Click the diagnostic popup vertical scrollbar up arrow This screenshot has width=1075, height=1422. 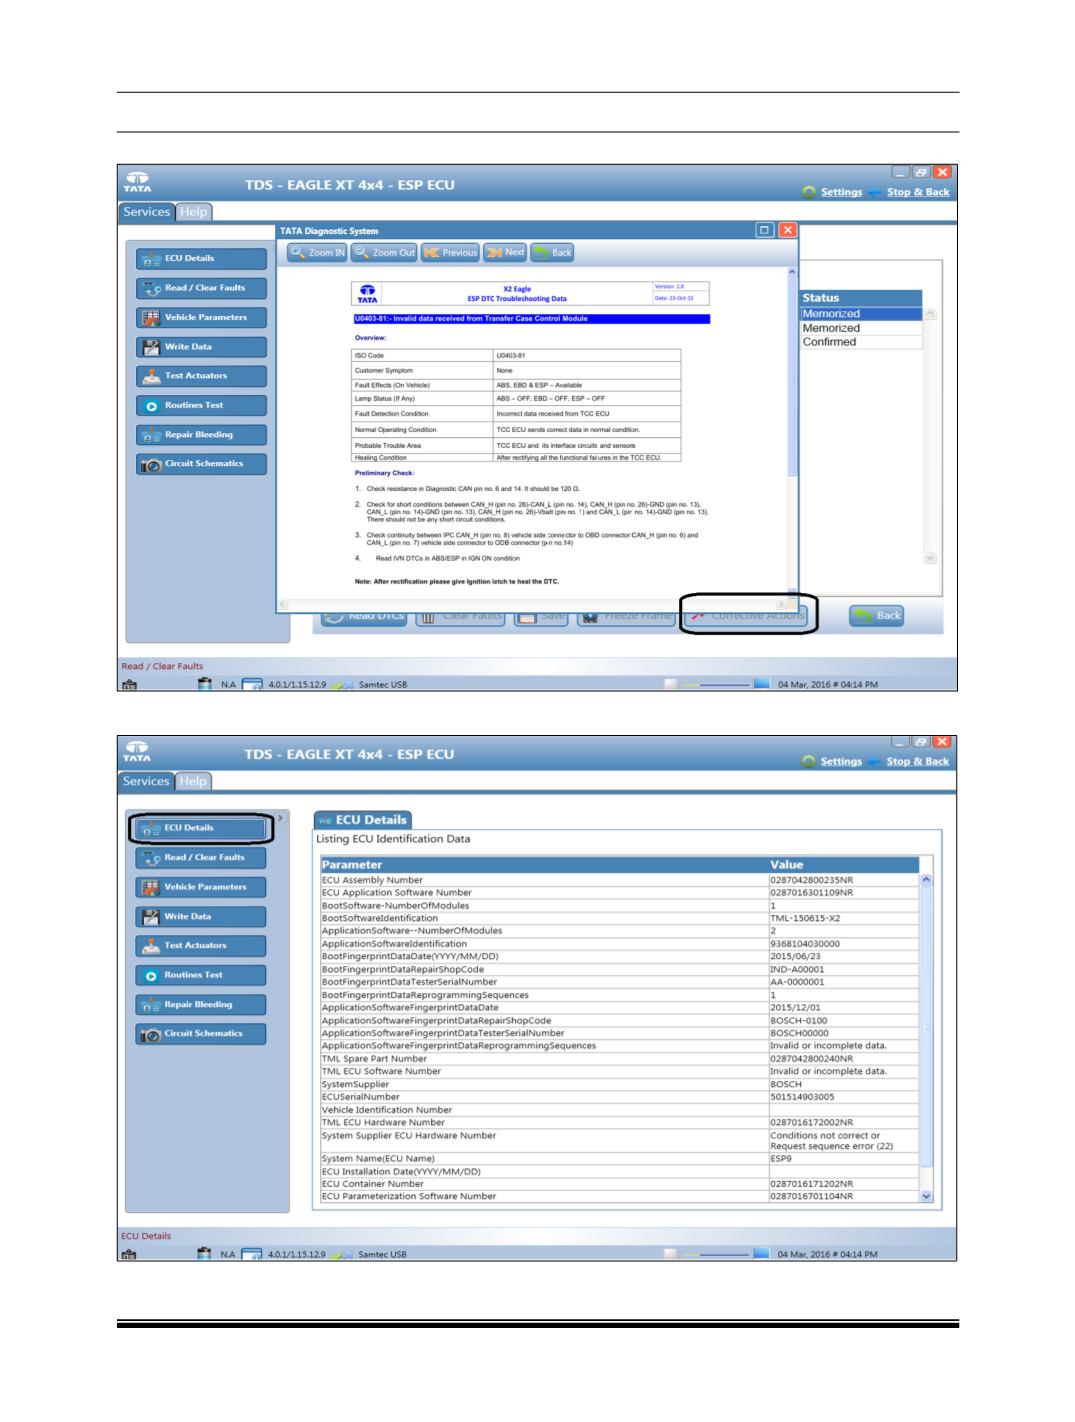pos(794,272)
